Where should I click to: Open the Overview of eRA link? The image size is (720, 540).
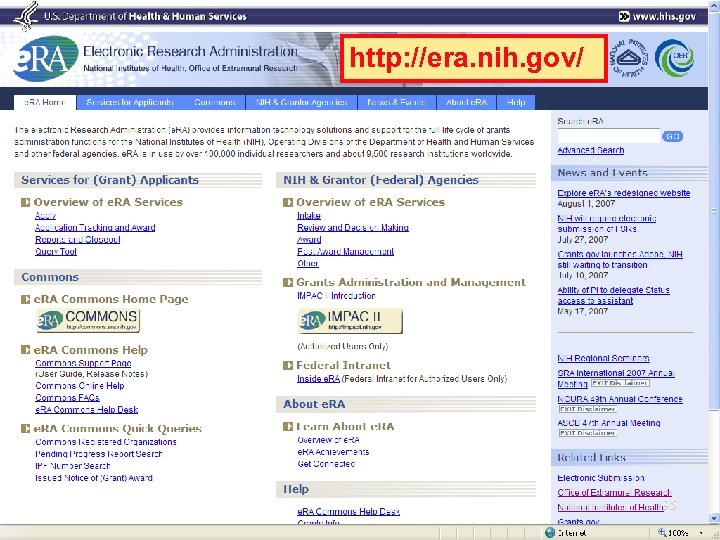point(328,440)
